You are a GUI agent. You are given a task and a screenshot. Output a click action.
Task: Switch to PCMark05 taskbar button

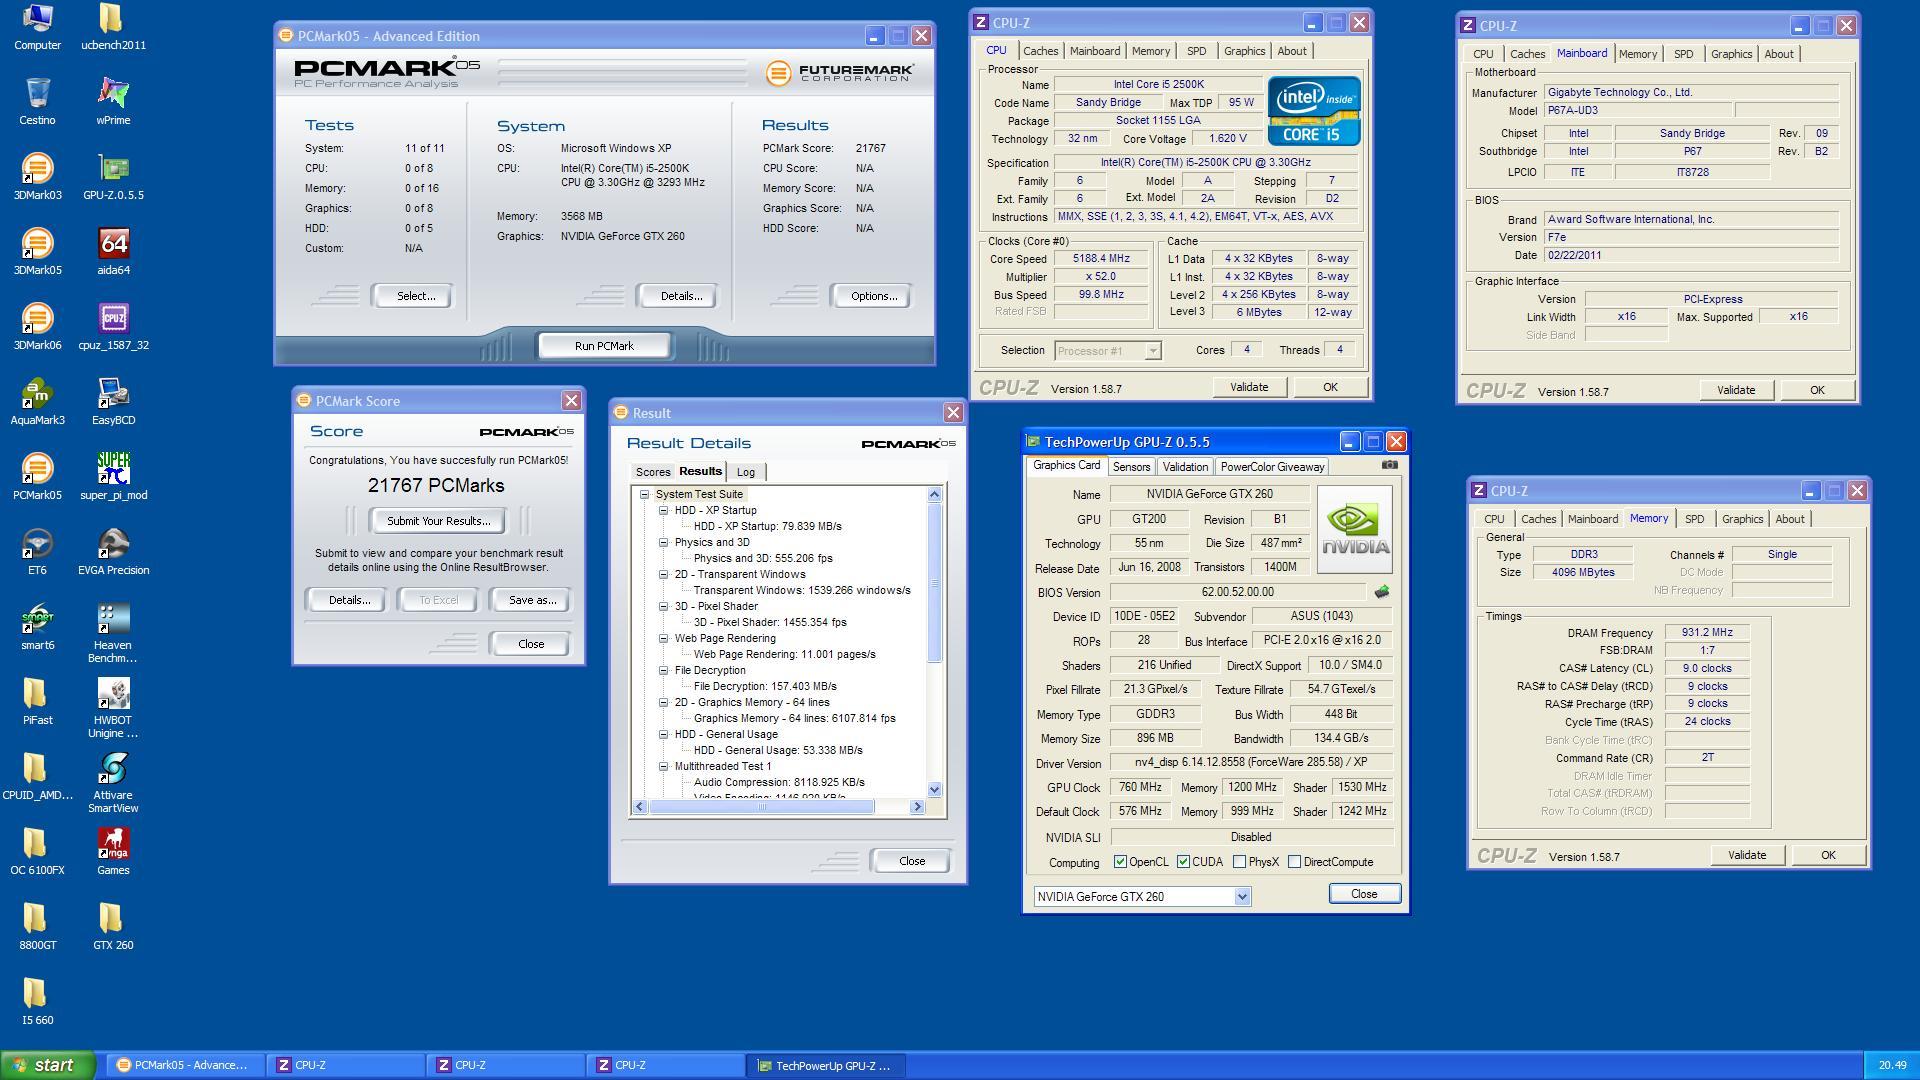click(x=185, y=1066)
